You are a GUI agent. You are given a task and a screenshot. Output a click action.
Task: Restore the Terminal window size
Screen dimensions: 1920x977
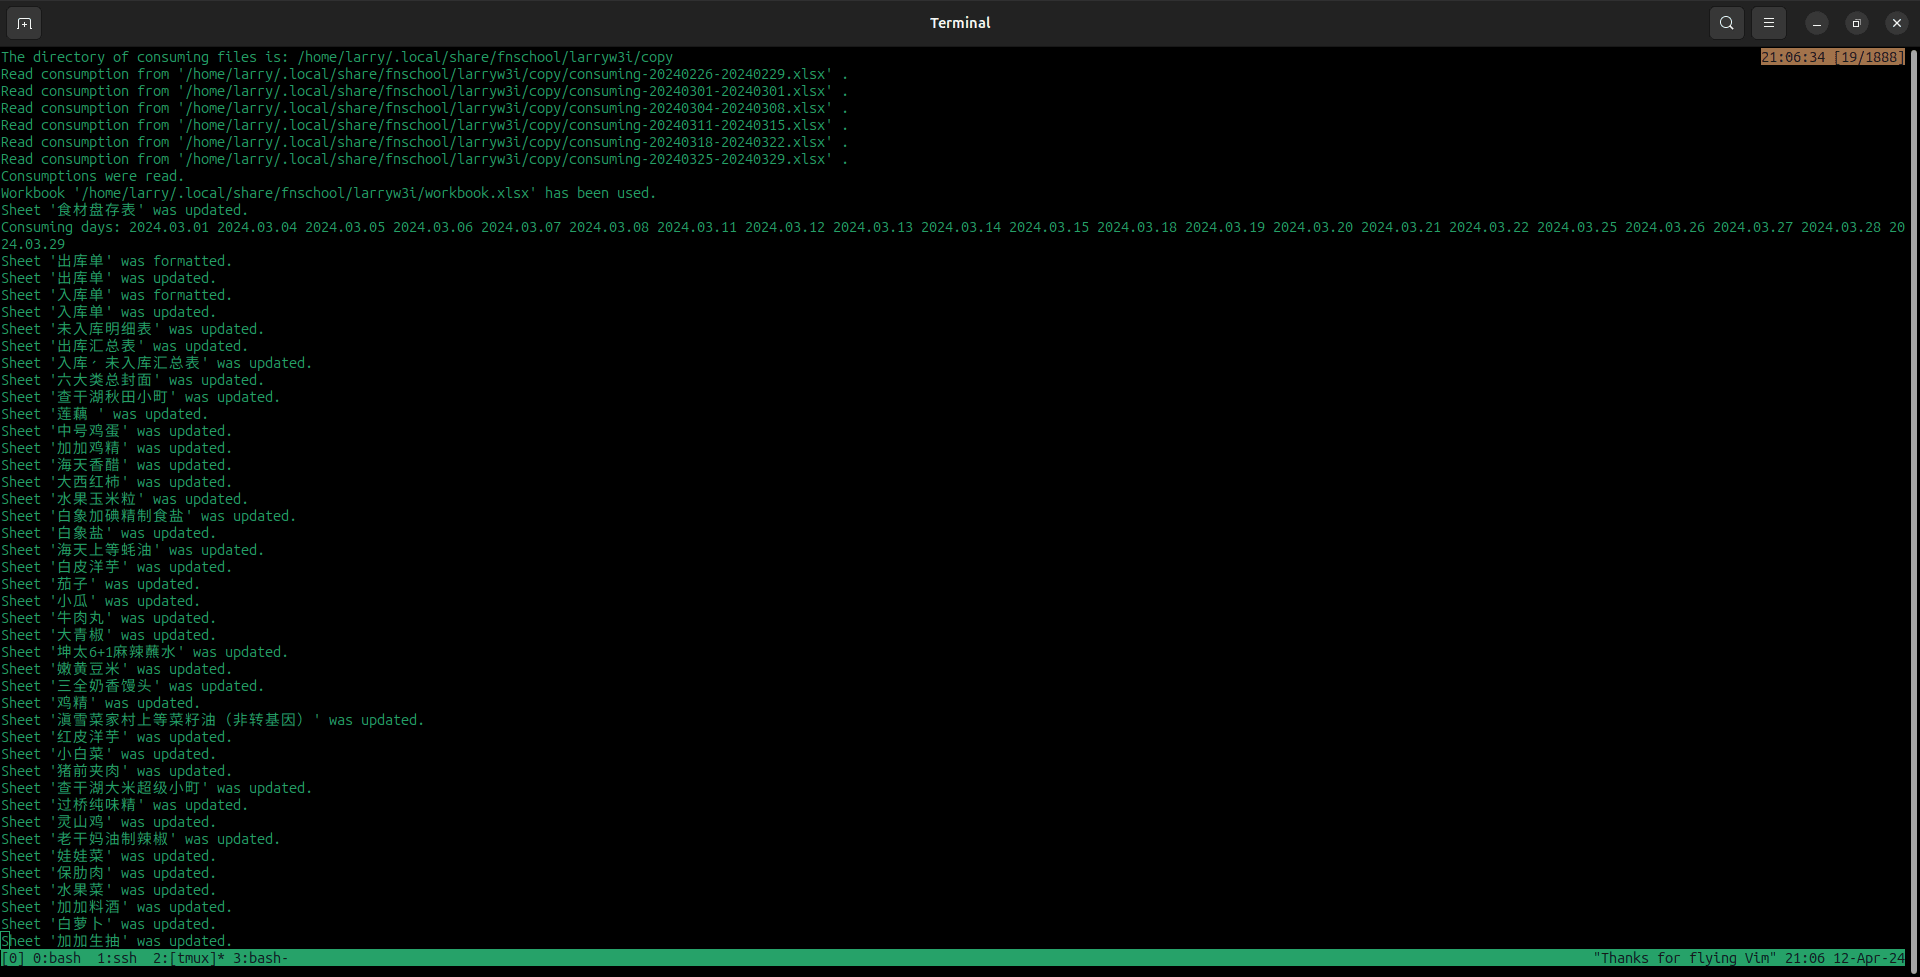pyautogui.click(x=1855, y=22)
